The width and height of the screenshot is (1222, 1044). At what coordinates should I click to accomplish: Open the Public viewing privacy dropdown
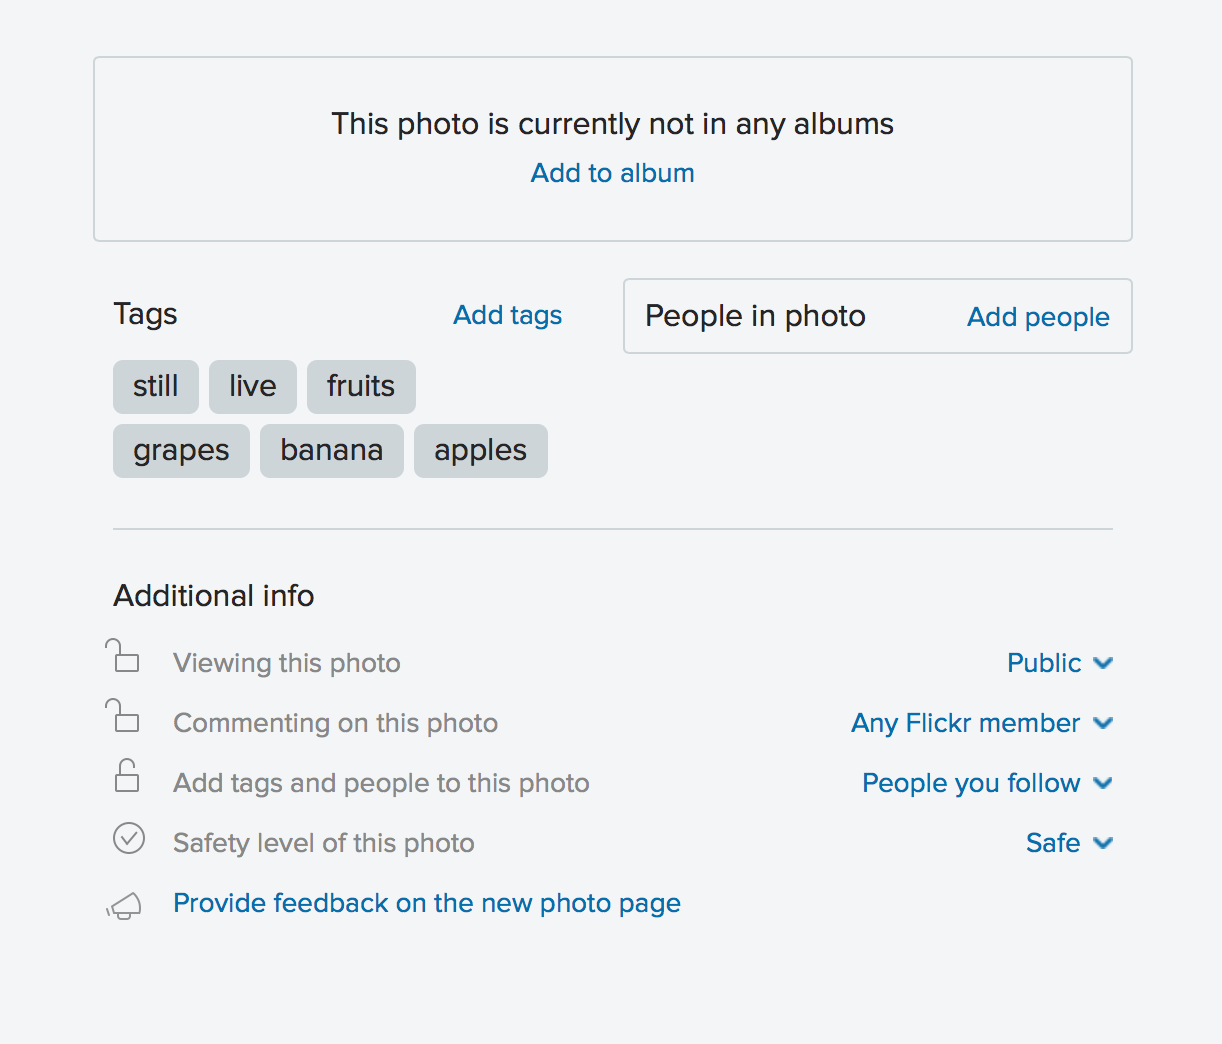pyautogui.click(x=1059, y=663)
